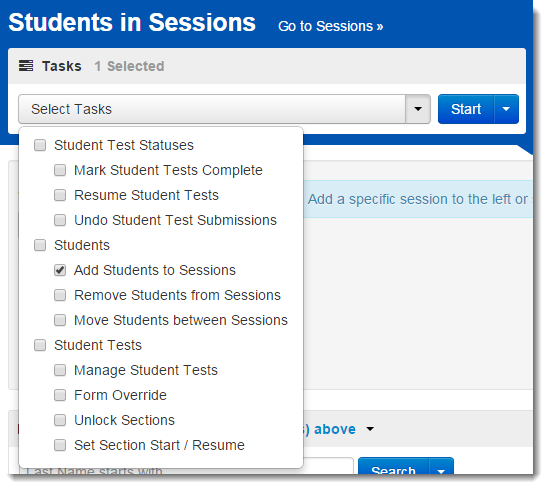Expand the Search button dropdown arrow
The image size is (548, 489).
pos(441,467)
